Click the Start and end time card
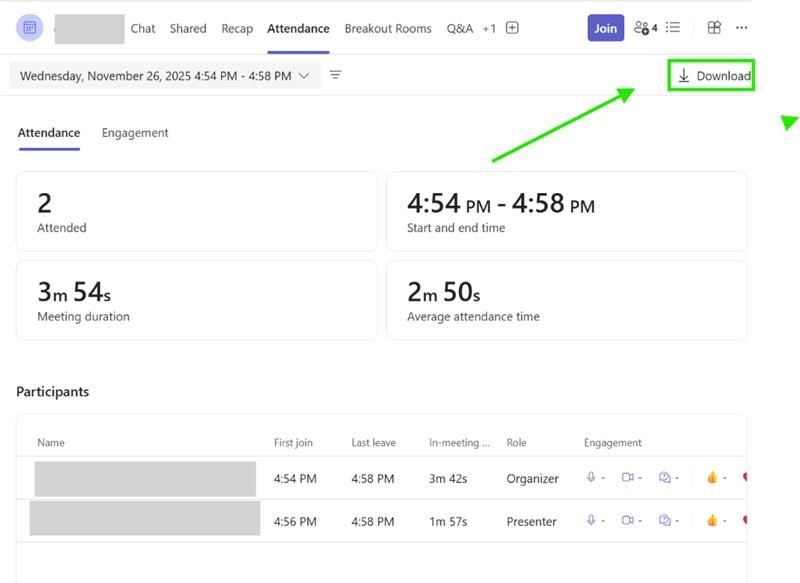 pos(567,211)
